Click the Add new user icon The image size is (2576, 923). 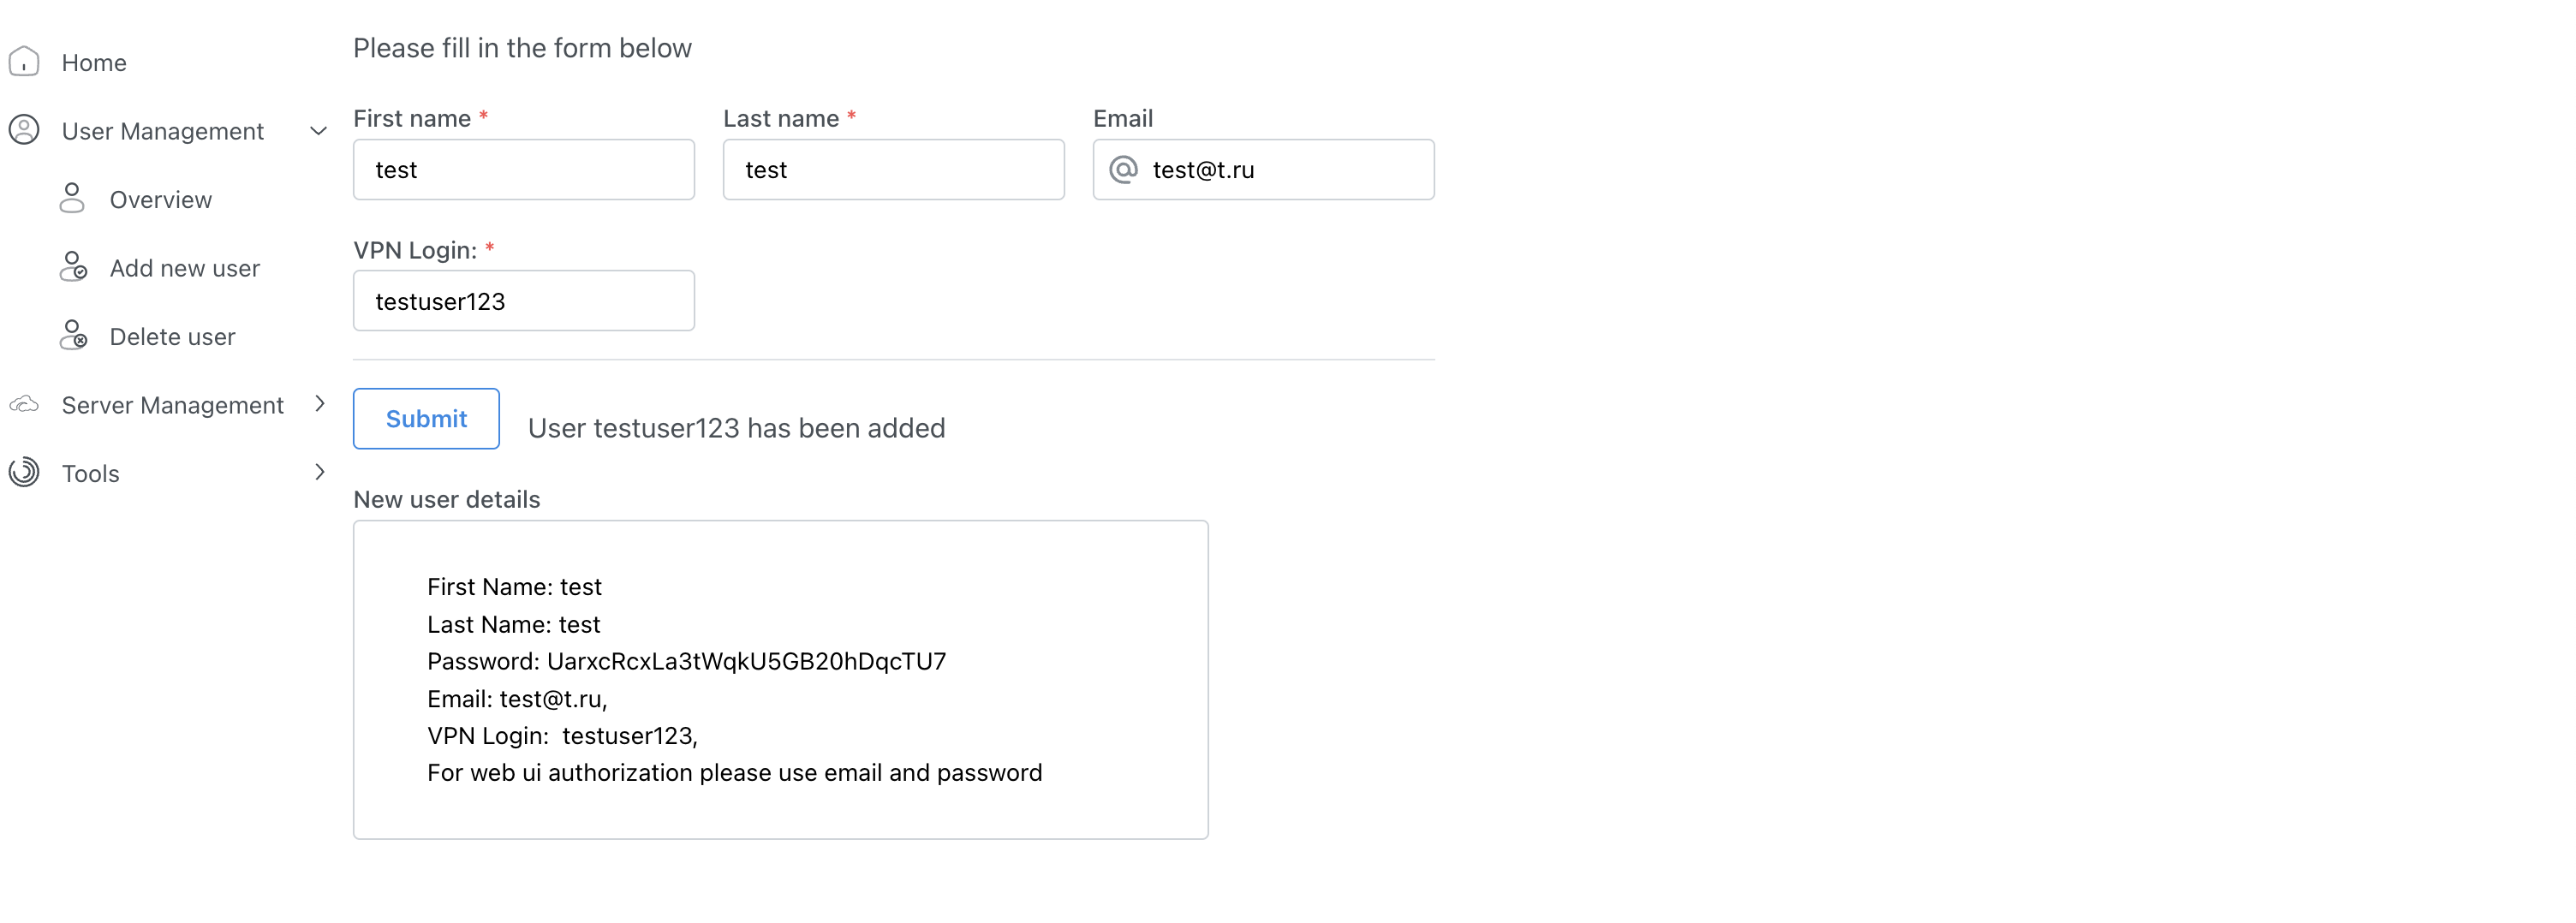[73, 267]
